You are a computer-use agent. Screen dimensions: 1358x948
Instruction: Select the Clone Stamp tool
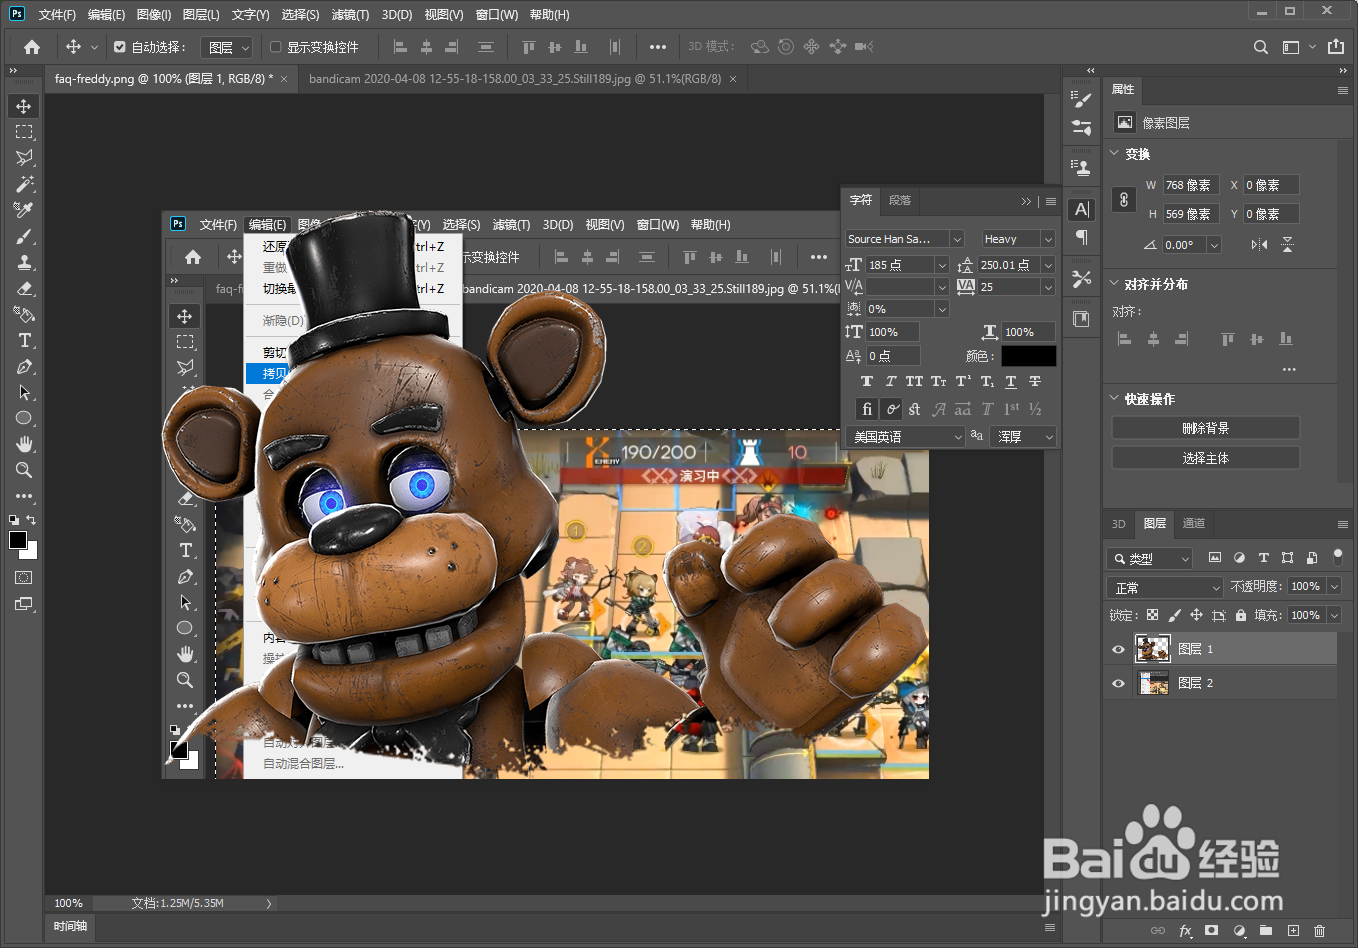click(x=24, y=262)
